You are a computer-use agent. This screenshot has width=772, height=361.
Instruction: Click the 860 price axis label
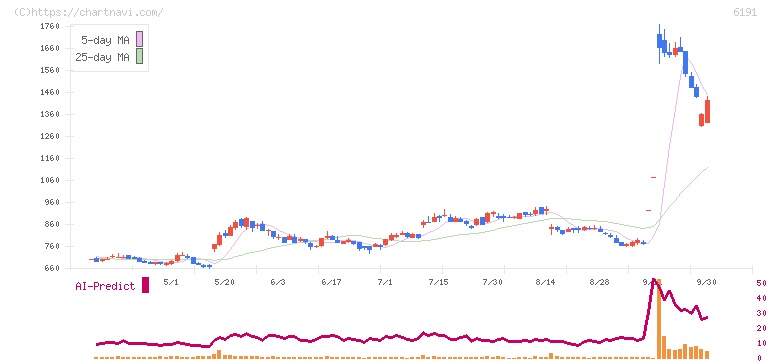[53, 225]
